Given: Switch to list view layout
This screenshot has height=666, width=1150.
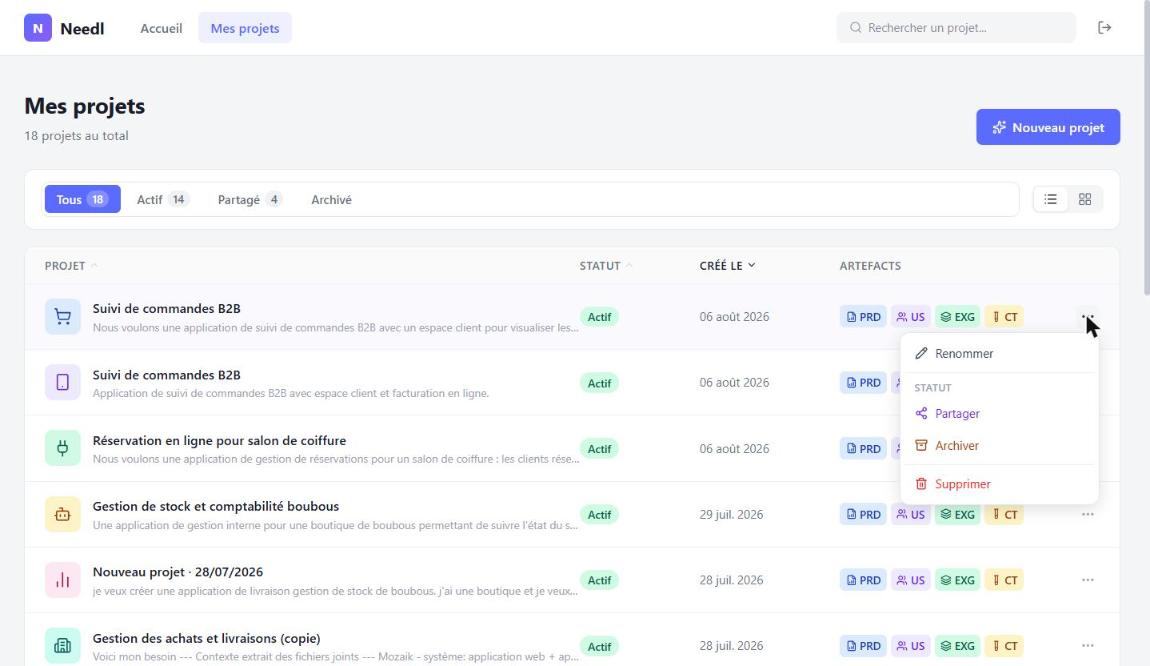Looking at the screenshot, I should [x=1050, y=200].
